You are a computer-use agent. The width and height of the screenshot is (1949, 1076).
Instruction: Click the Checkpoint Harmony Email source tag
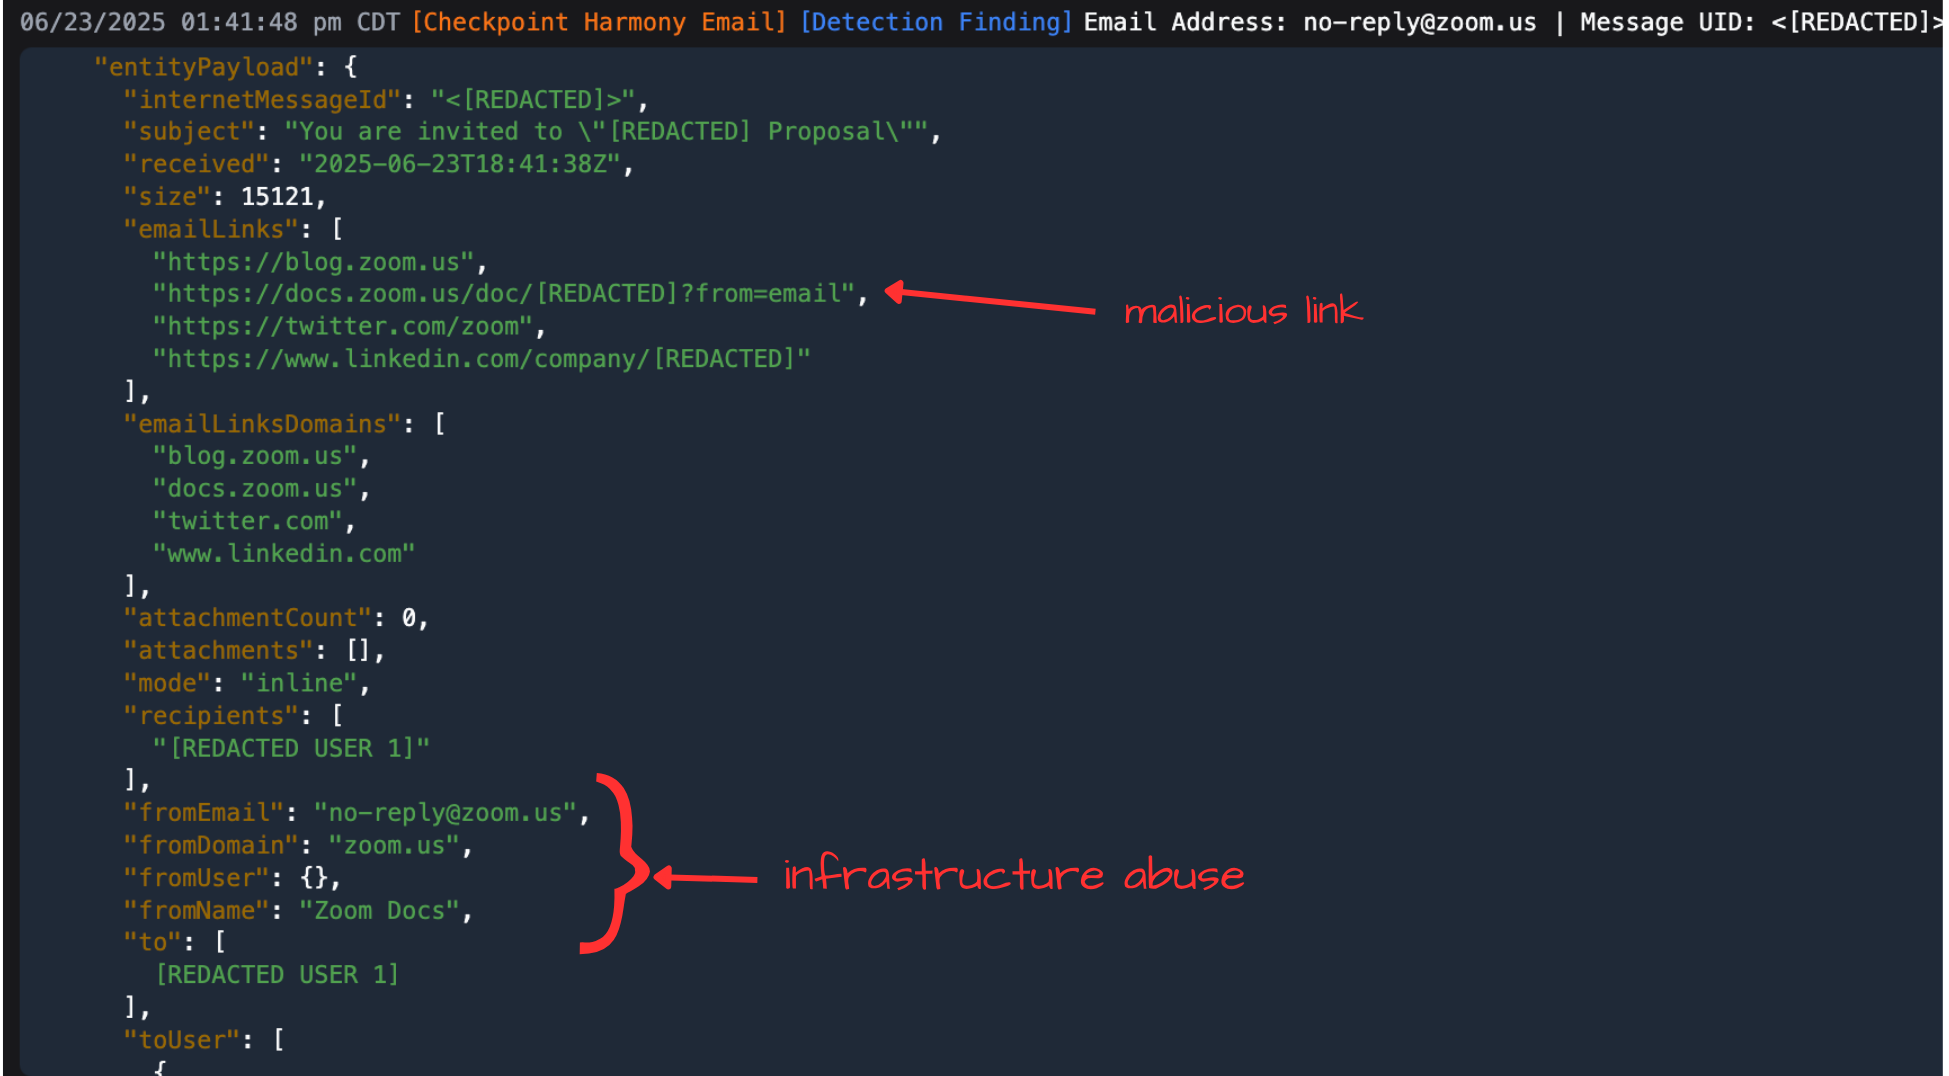point(599,22)
